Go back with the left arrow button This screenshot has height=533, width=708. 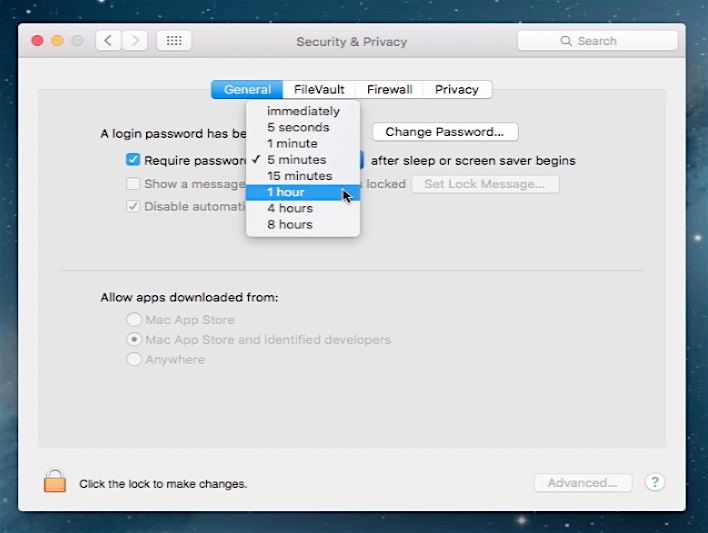tap(108, 41)
